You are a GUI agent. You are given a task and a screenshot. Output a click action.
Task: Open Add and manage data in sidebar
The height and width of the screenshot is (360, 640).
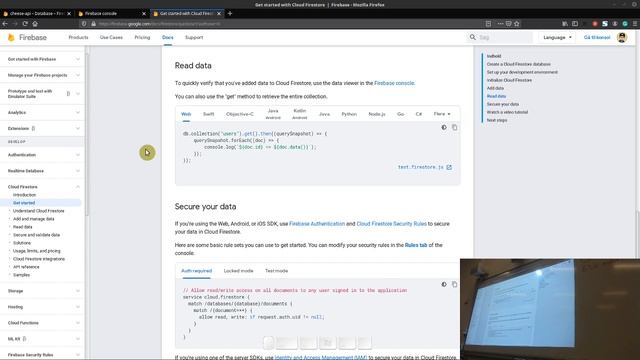tap(33, 219)
